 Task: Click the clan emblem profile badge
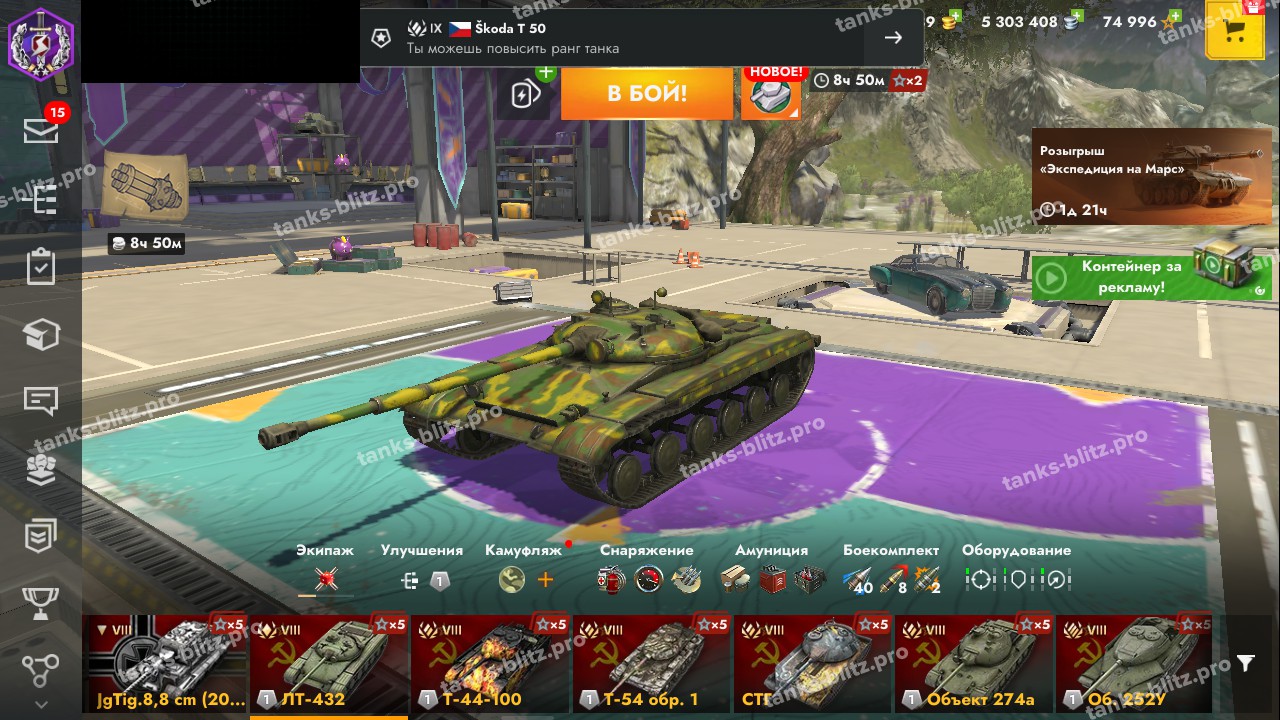[x=41, y=41]
